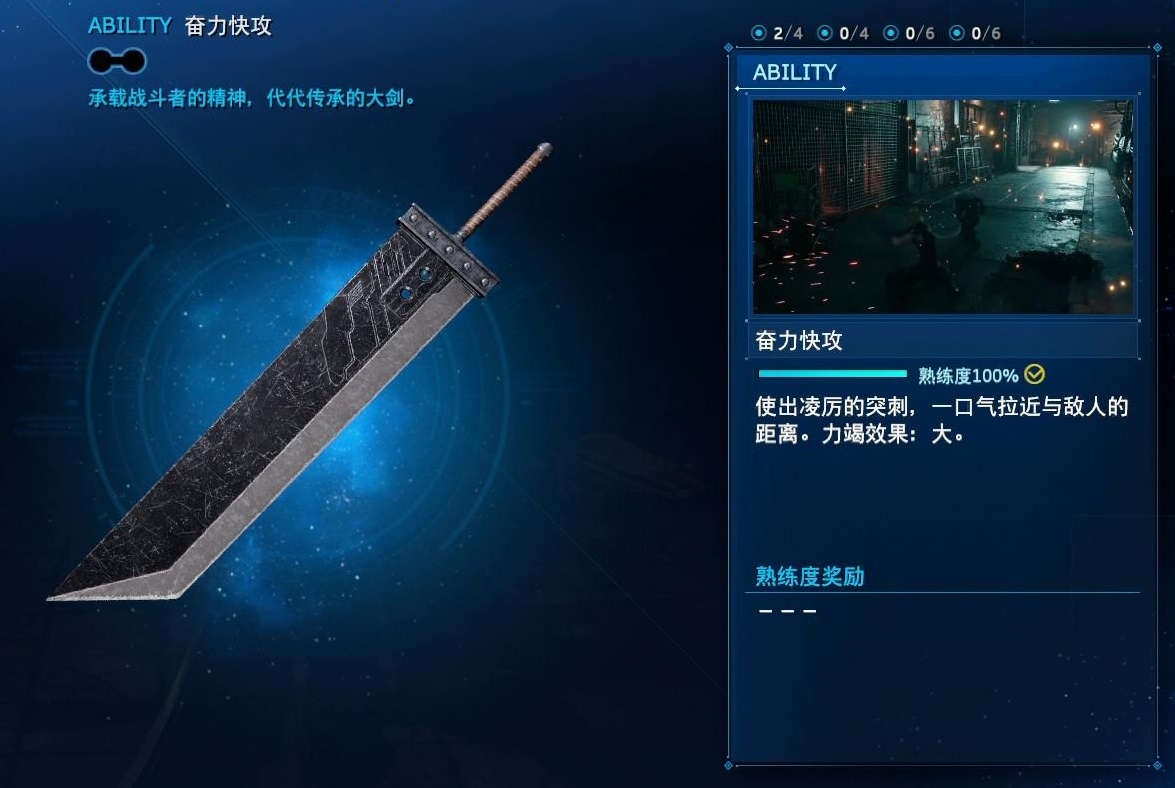Select the ABILITY tab in the right panel
Image resolution: width=1175 pixels, height=788 pixels.
(x=794, y=72)
